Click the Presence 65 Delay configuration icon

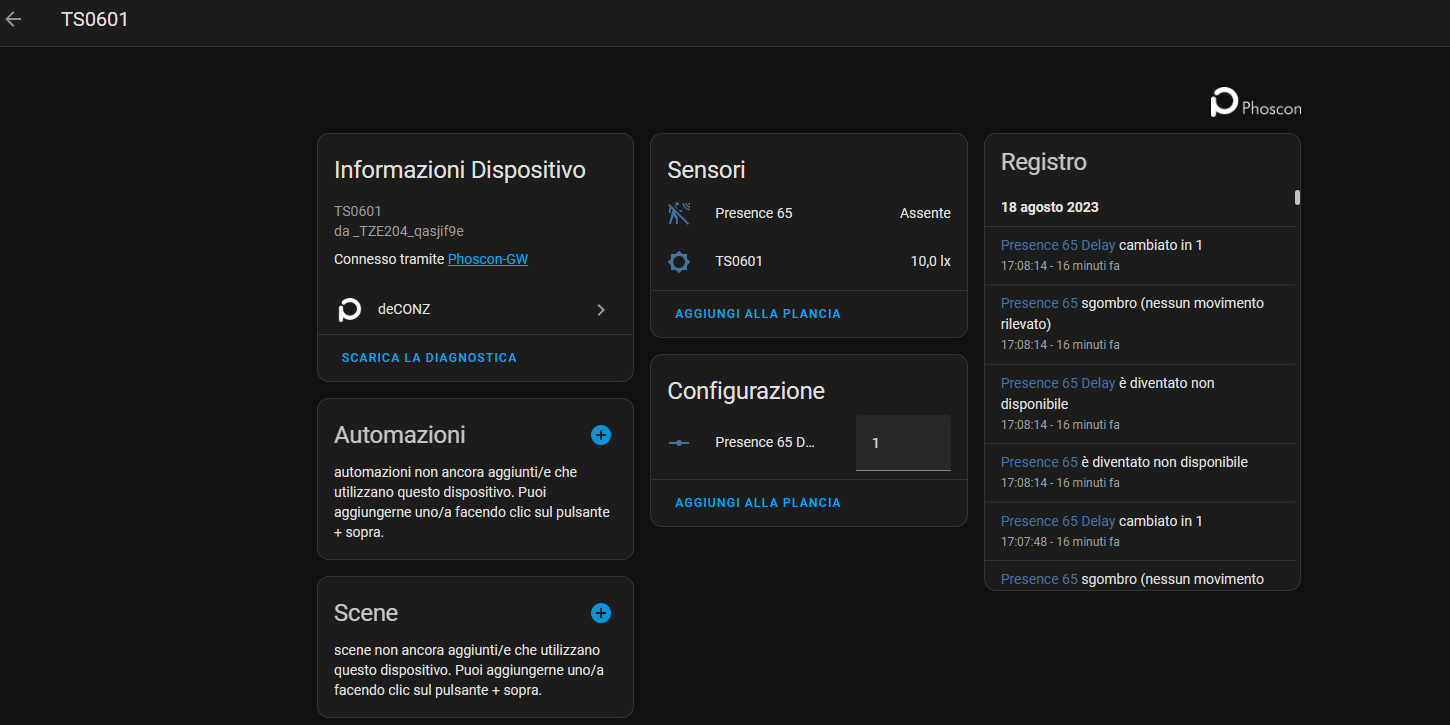[x=679, y=441]
